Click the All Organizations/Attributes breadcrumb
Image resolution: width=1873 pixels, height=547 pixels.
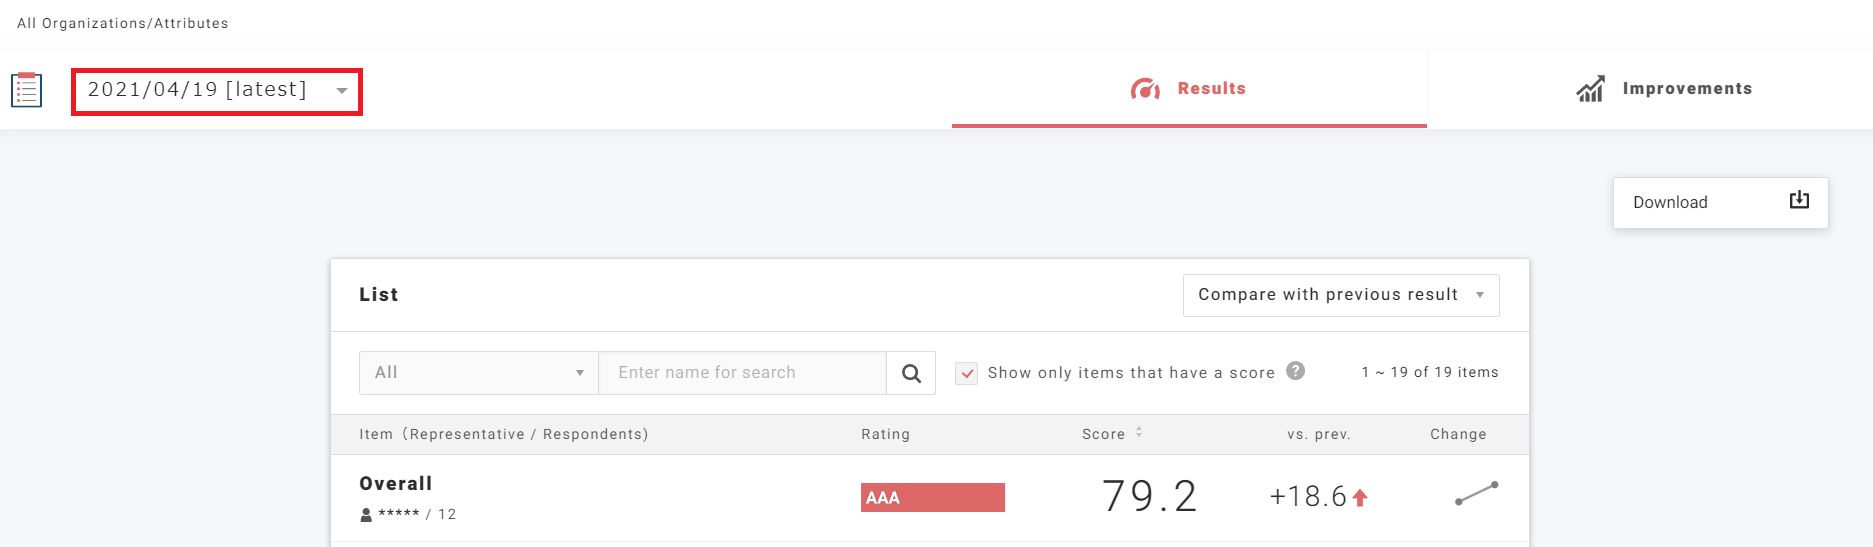pyautogui.click(x=123, y=23)
